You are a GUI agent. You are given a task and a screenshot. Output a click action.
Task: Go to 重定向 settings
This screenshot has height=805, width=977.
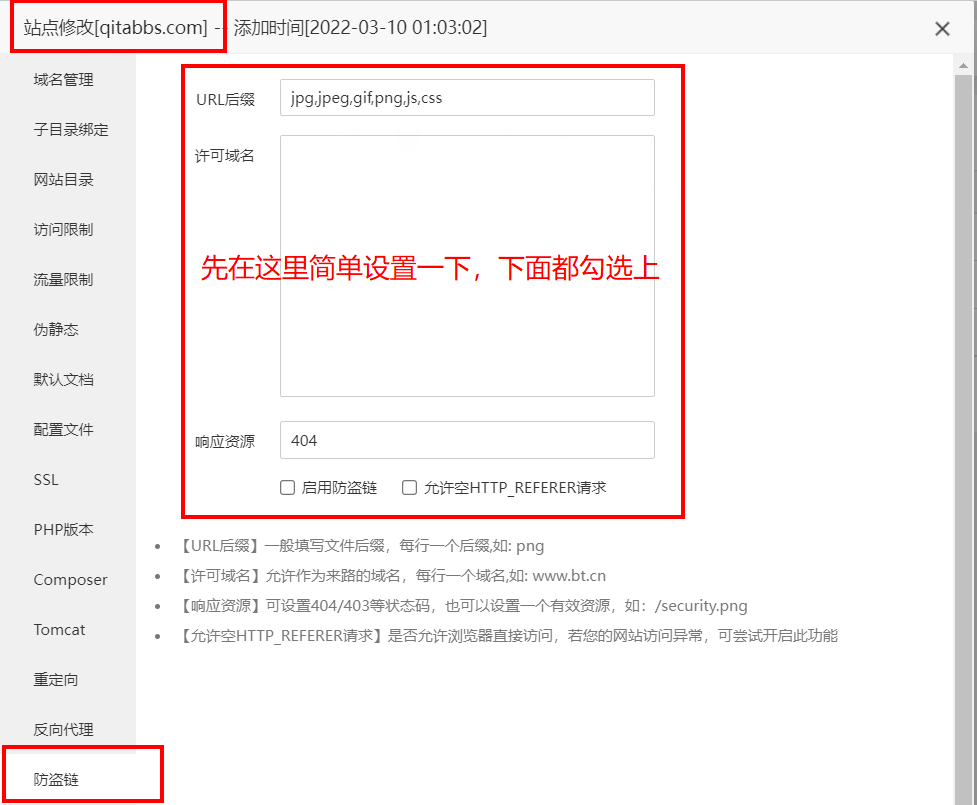[56, 680]
